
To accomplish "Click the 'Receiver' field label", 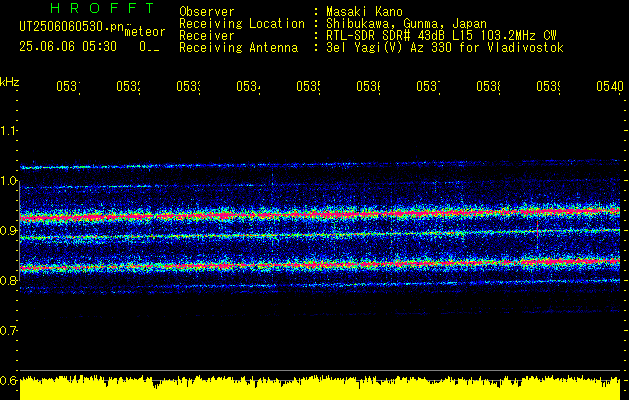I will tap(207, 36).
